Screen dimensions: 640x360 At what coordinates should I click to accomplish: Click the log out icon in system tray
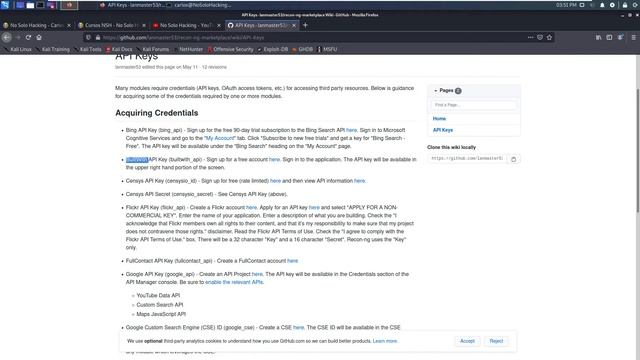click(x=635, y=5)
